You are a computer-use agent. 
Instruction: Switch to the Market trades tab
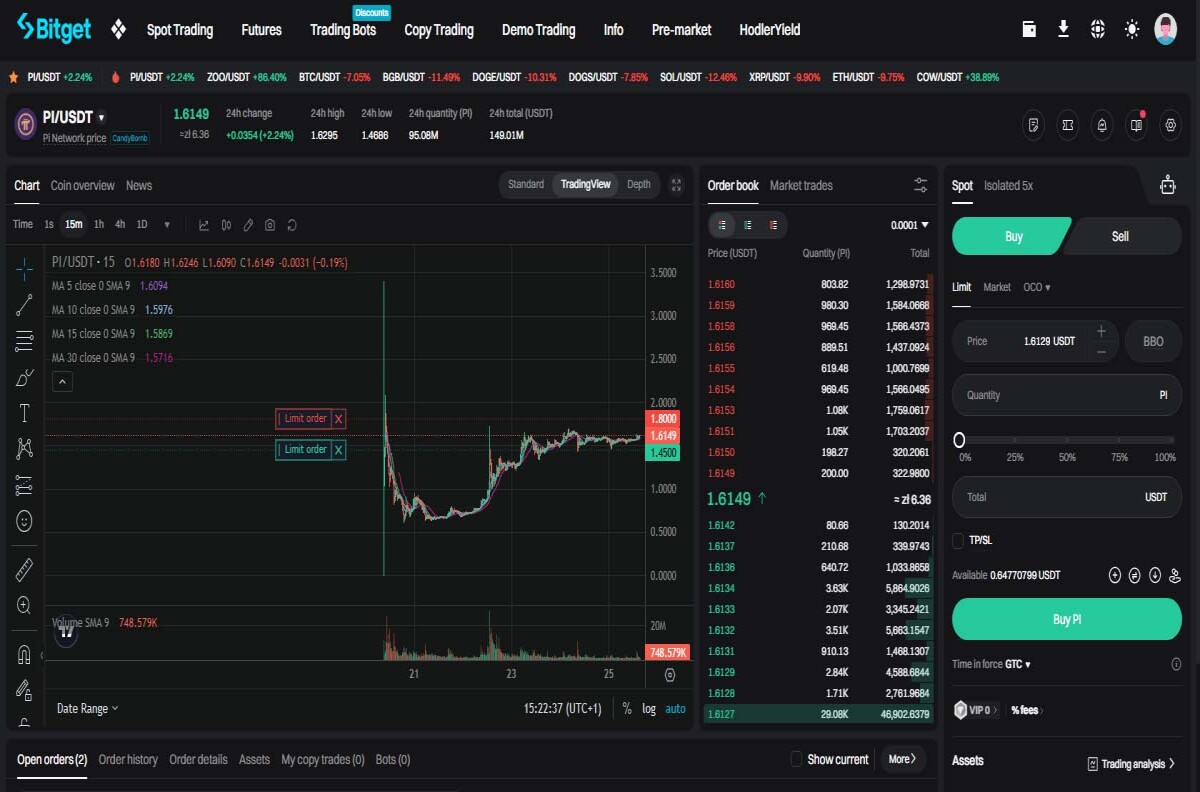point(801,185)
